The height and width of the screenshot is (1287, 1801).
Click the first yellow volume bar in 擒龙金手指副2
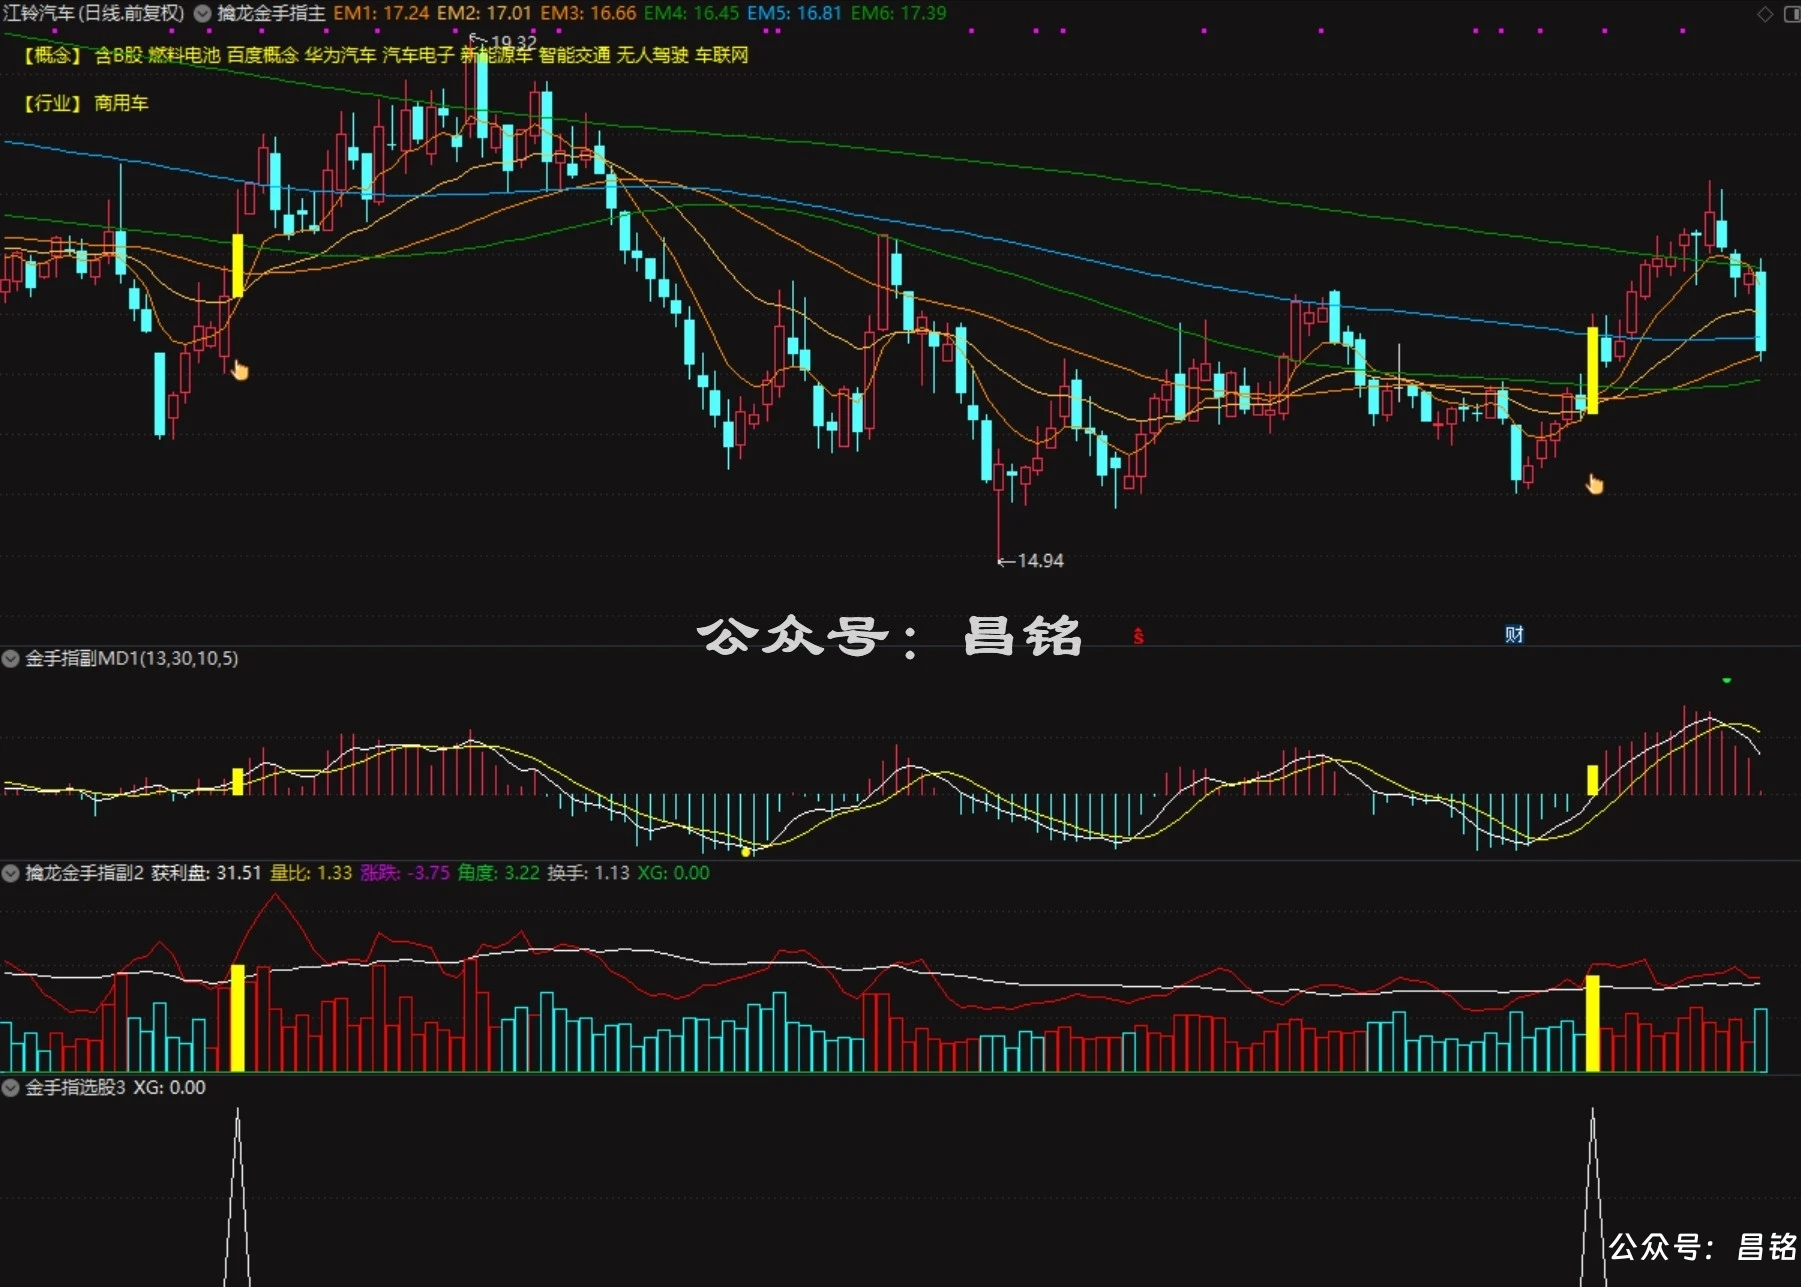(238, 1018)
